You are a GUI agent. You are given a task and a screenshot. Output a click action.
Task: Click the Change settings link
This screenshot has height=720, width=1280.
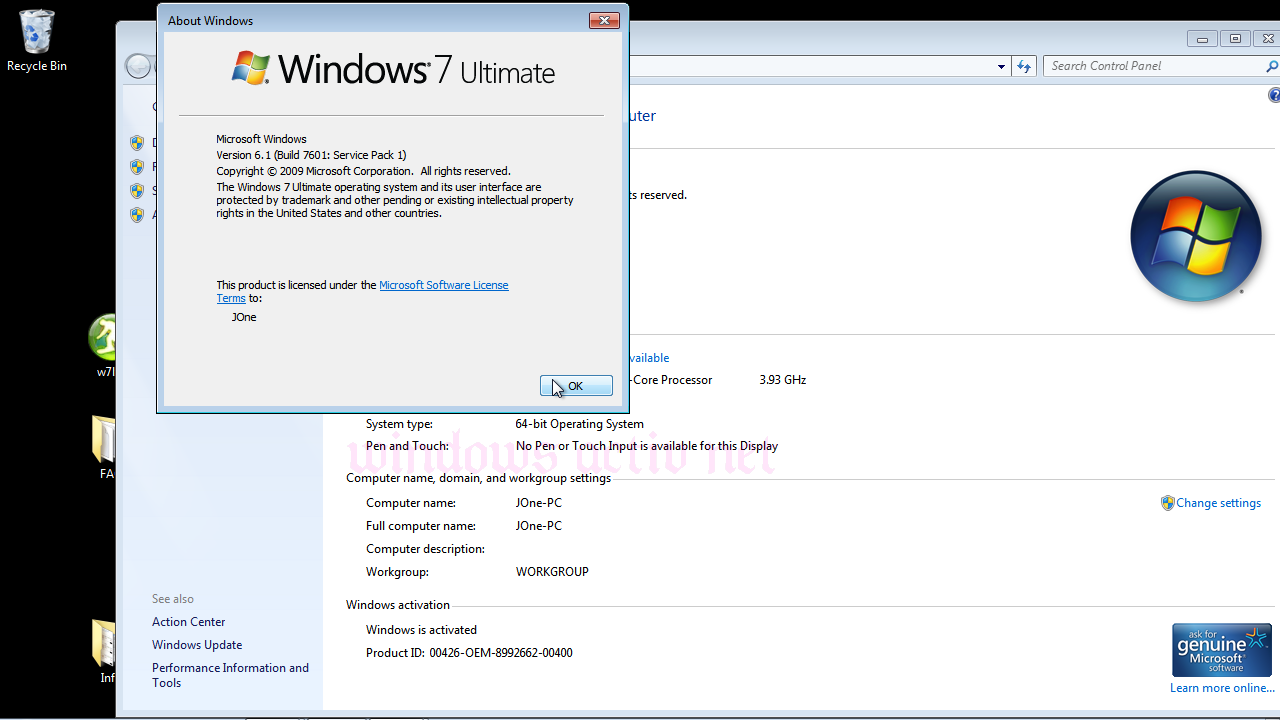coord(1218,503)
